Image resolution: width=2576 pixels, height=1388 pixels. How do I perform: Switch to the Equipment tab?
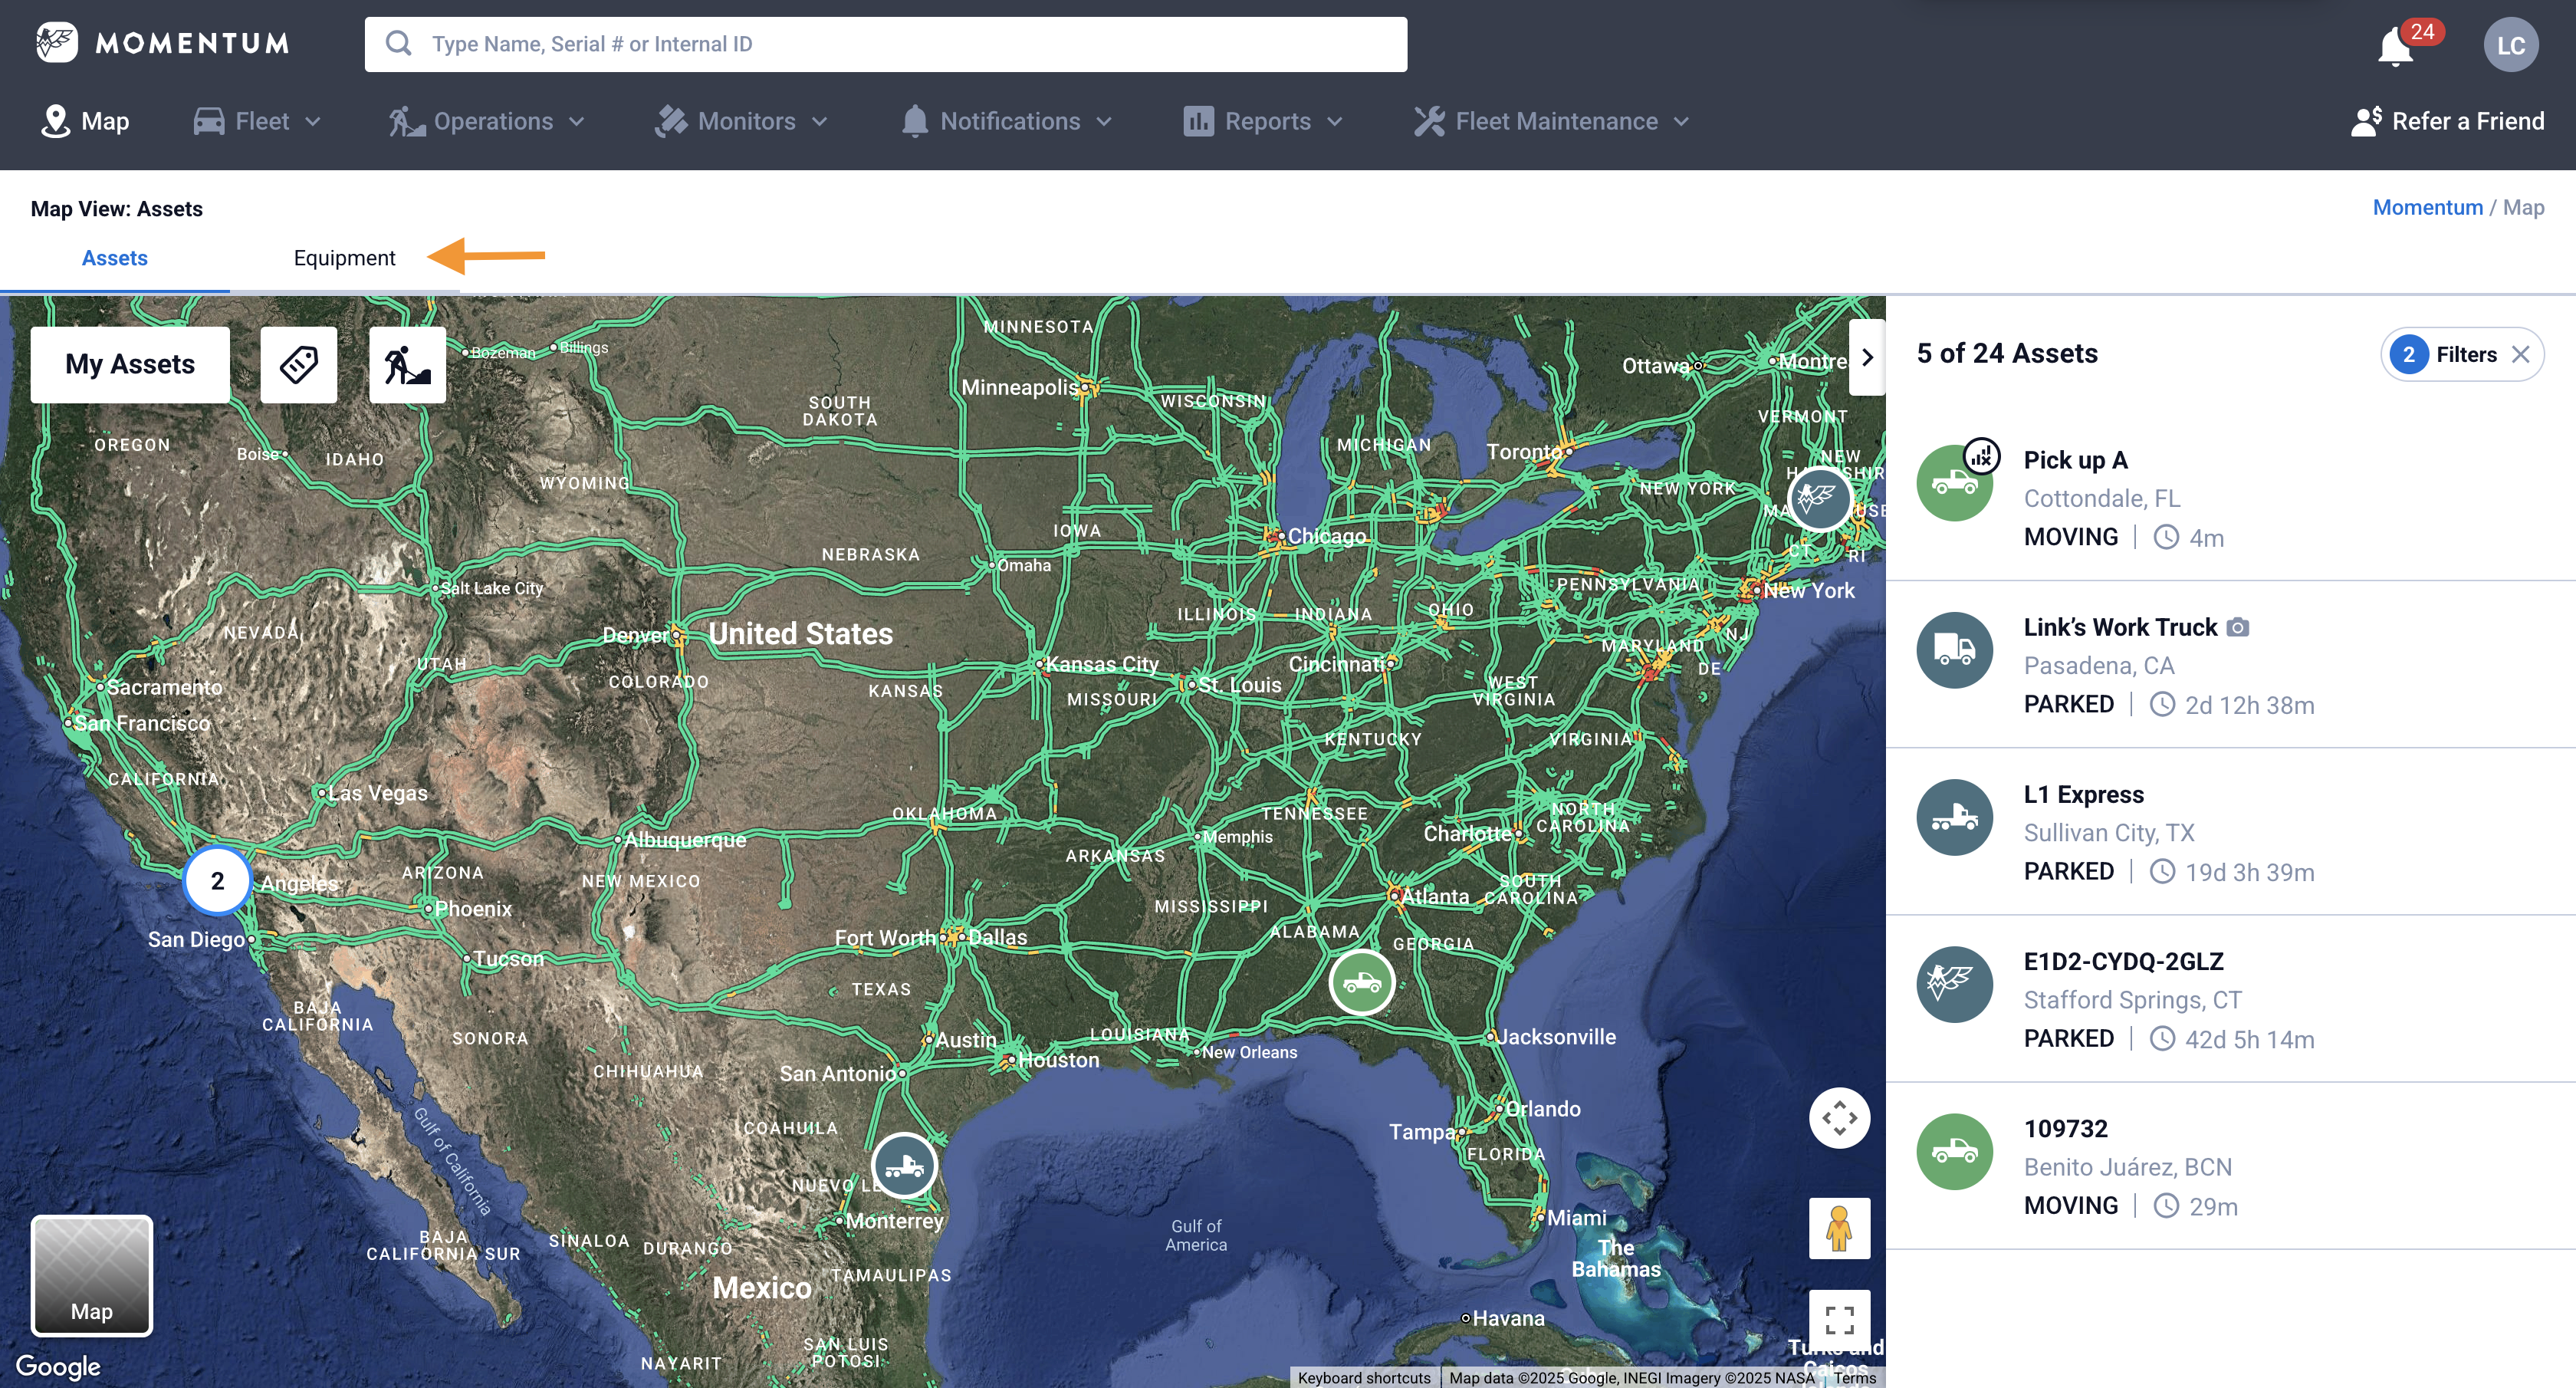344,258
